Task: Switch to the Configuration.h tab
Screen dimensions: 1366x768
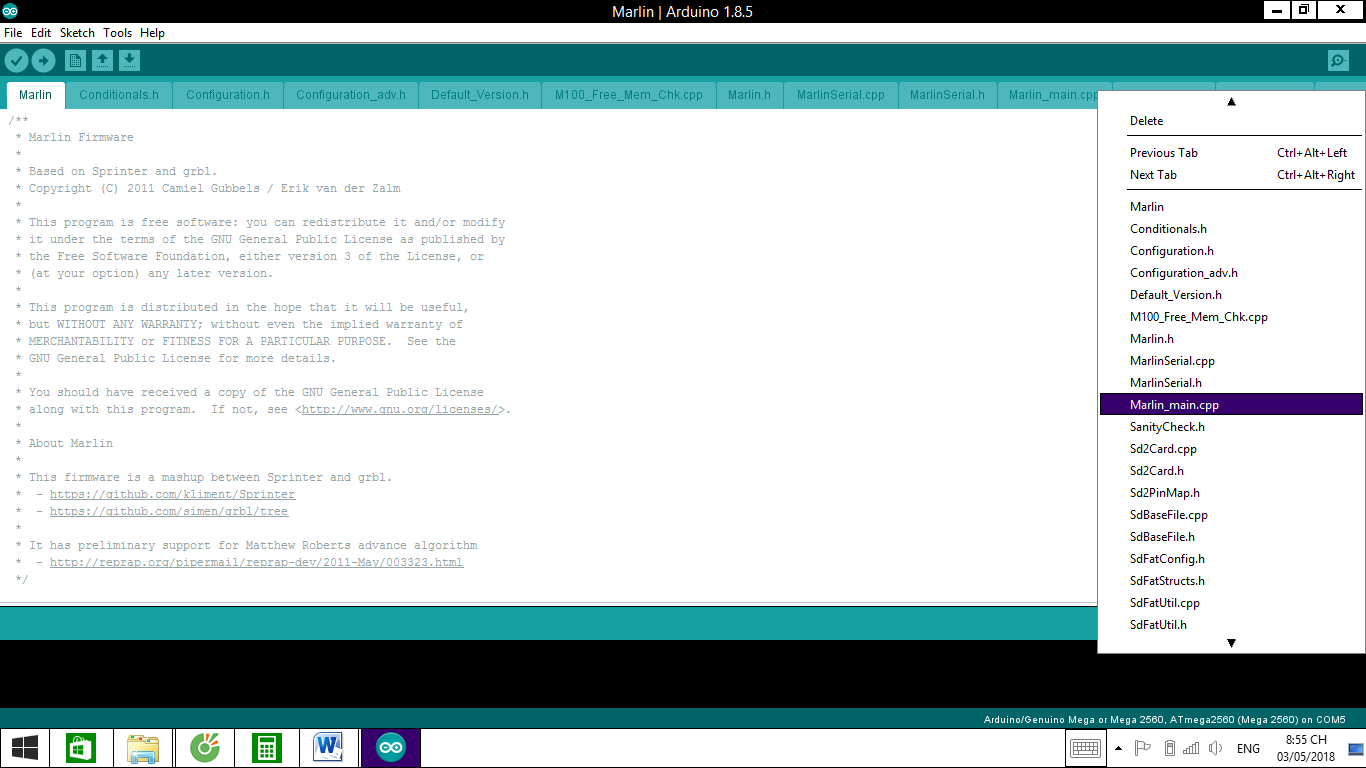Action: (228, 95)
